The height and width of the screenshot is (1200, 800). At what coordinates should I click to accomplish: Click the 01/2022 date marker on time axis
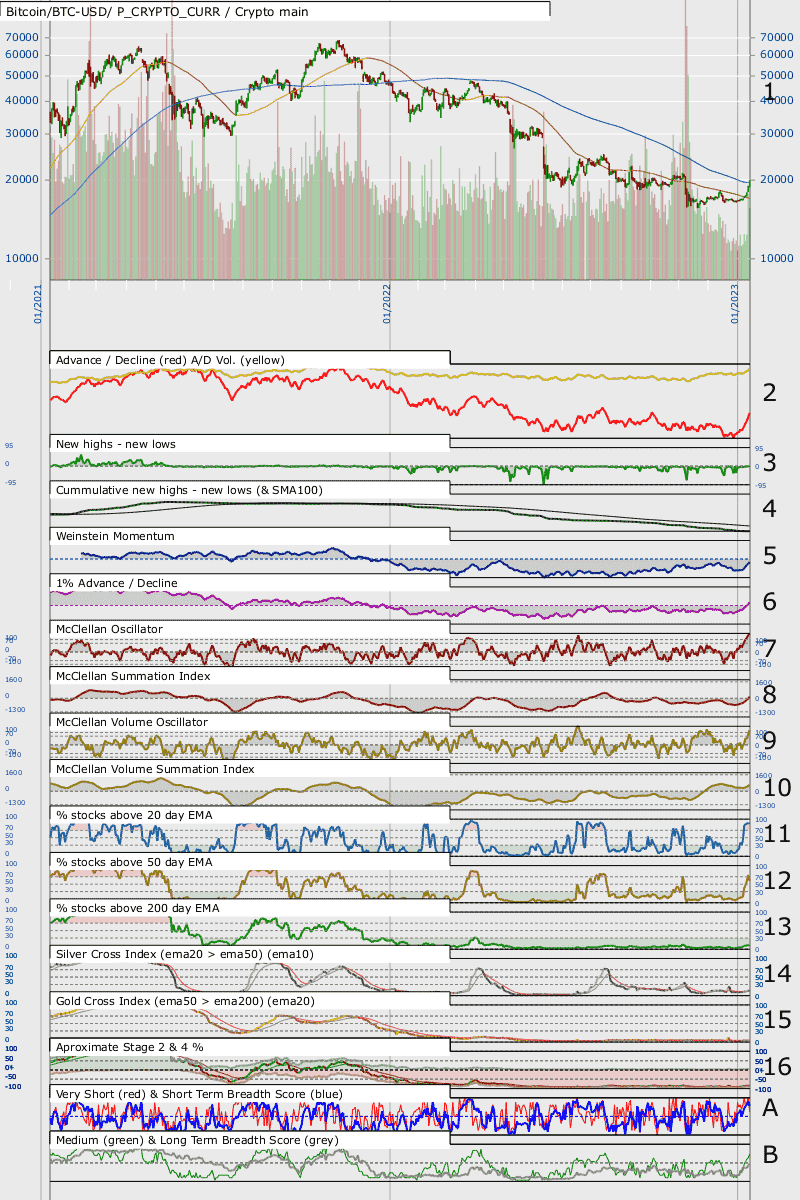[386, 301]
